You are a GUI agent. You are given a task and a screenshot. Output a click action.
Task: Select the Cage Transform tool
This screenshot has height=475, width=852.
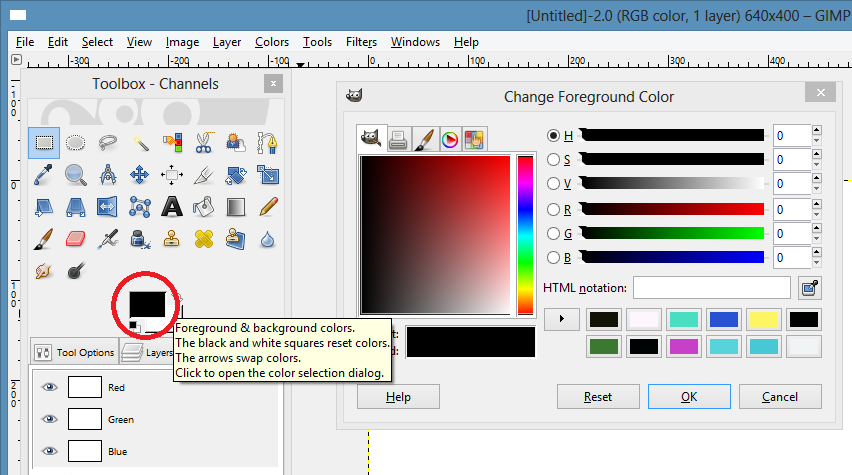140,207
